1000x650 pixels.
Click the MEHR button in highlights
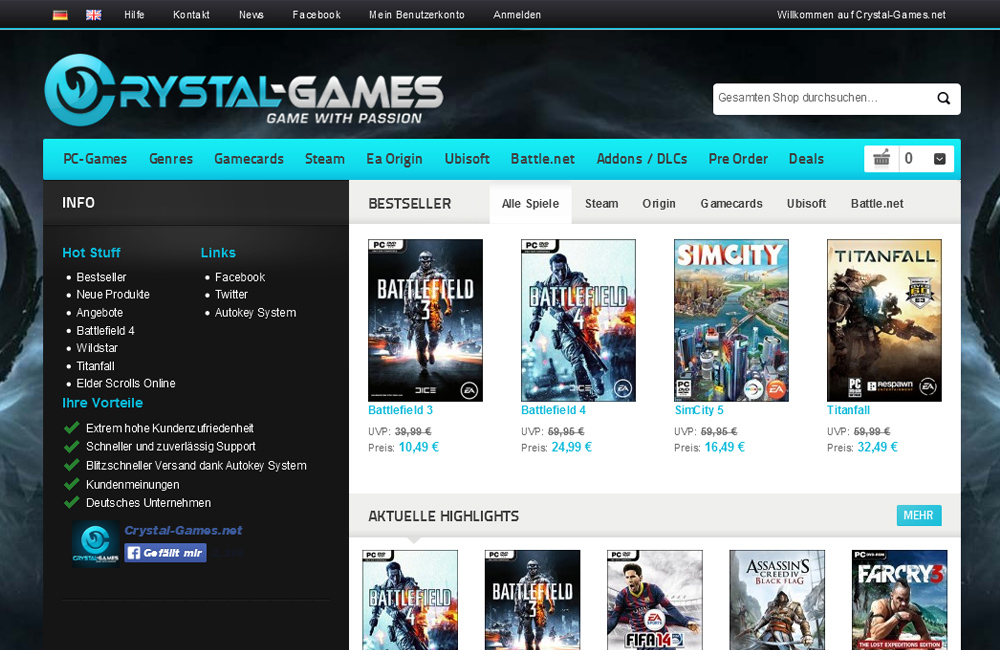tap(918, 515)
